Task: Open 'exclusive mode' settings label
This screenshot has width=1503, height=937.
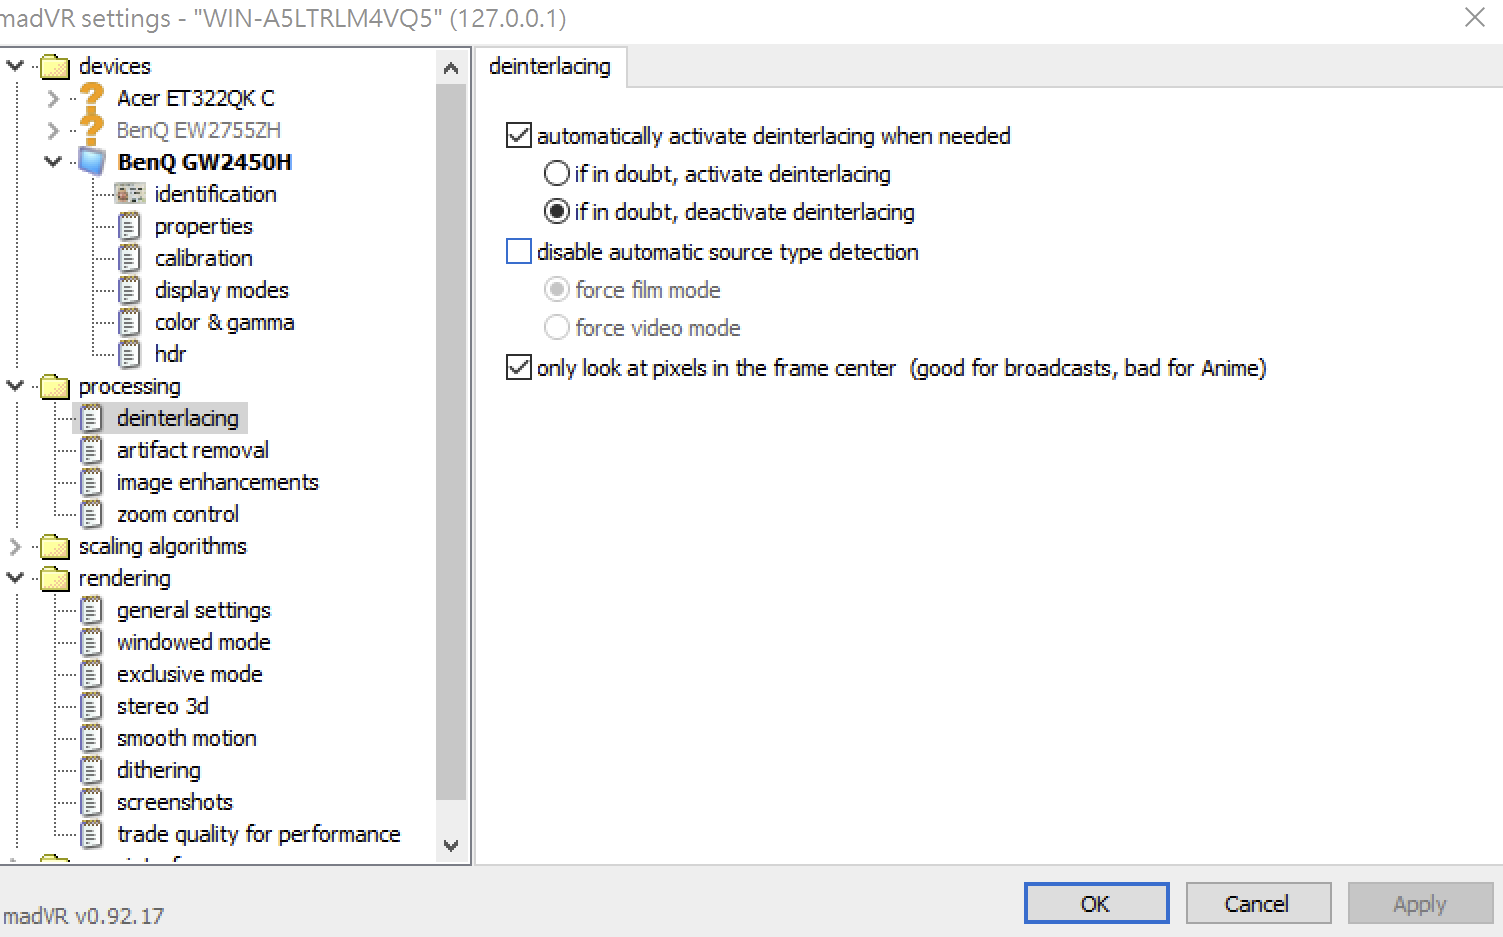Action: (x=190, y=674)
